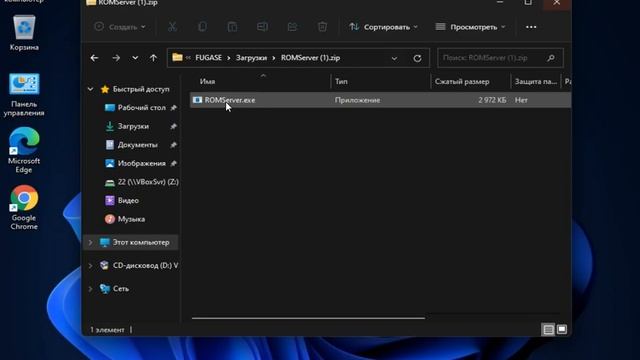Click the 2 972 KB size cell
The width and height of the screenshot is (640, 360).
pyautogui.click(x=492, y=100)
